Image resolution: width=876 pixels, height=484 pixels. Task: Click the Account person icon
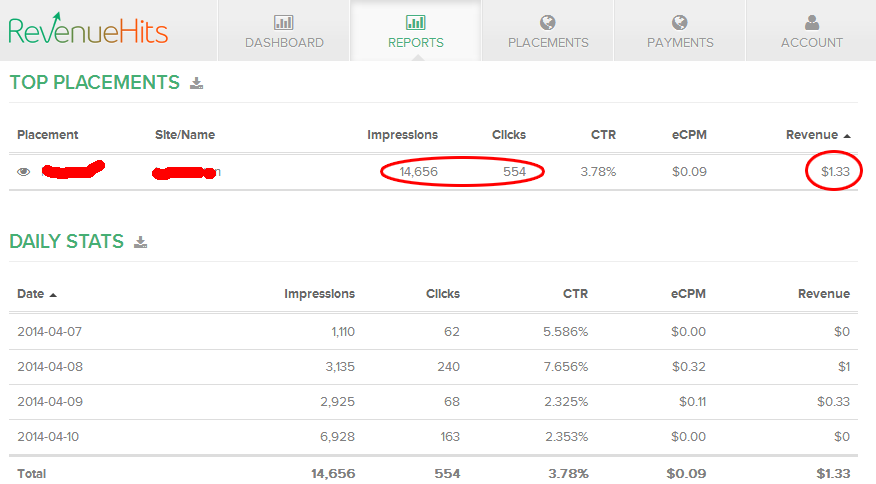click(812, 21)
